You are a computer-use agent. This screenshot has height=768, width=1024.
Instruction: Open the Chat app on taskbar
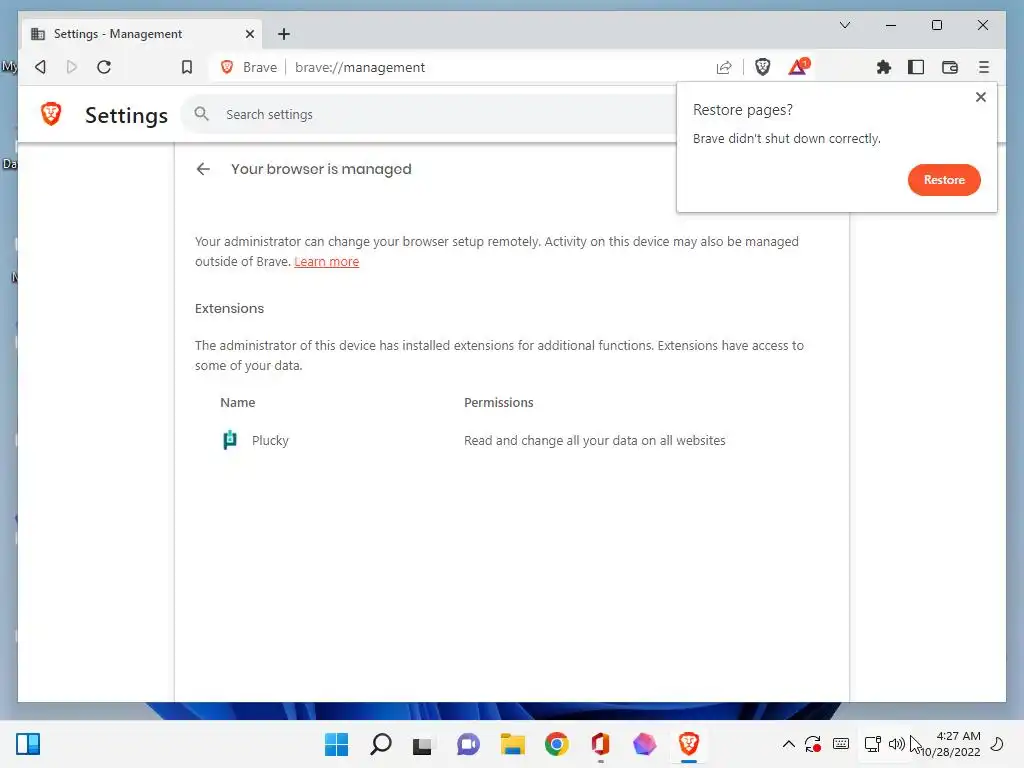[468, 744]
